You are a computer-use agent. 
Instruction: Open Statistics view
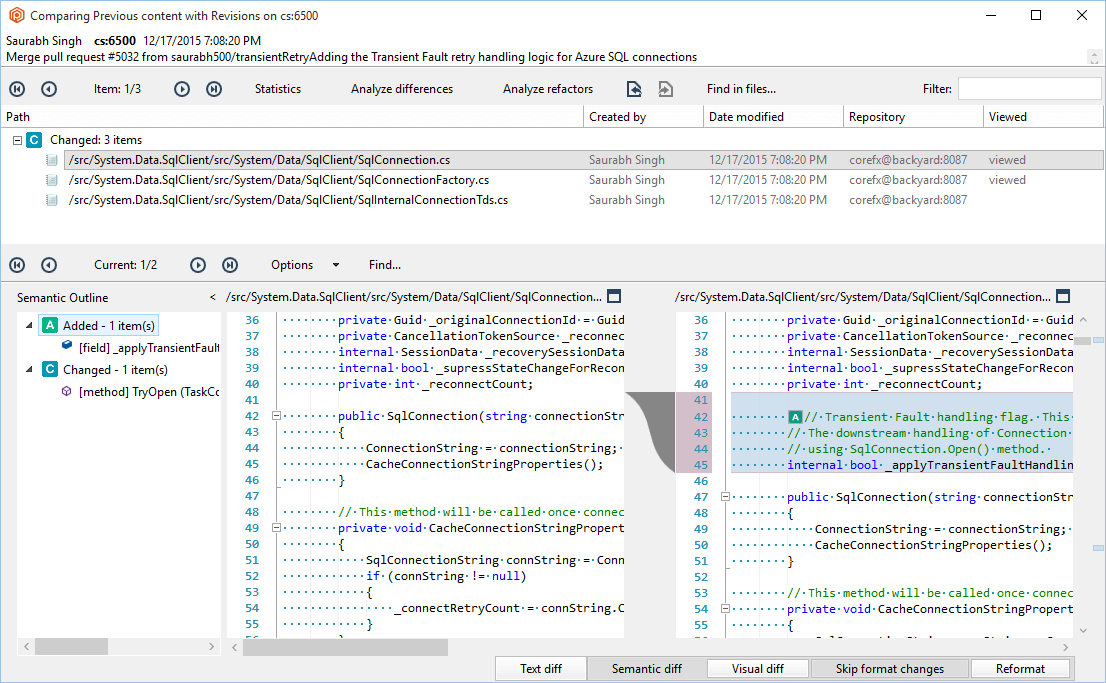point(277,89)
